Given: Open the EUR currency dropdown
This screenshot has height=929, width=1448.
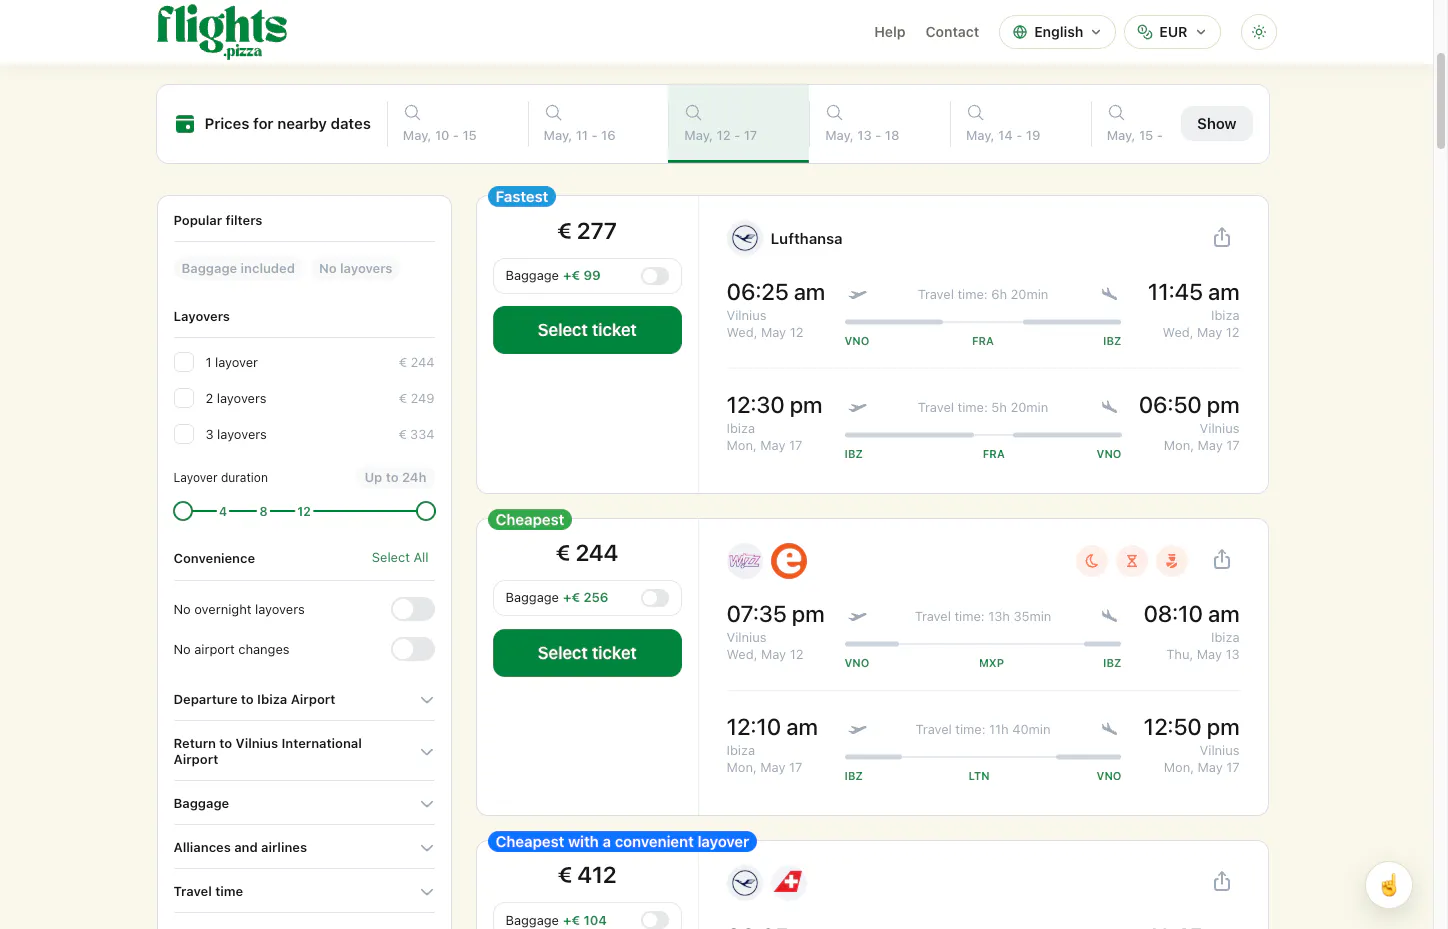Looking at the screenshot, I should coord(1172,32).
